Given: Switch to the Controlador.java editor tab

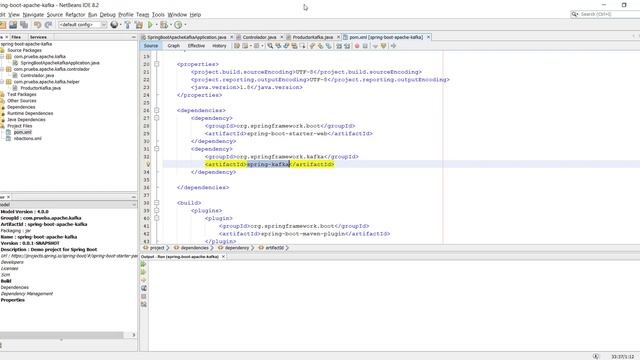Looking at the screenshot, I should [259, 37].
